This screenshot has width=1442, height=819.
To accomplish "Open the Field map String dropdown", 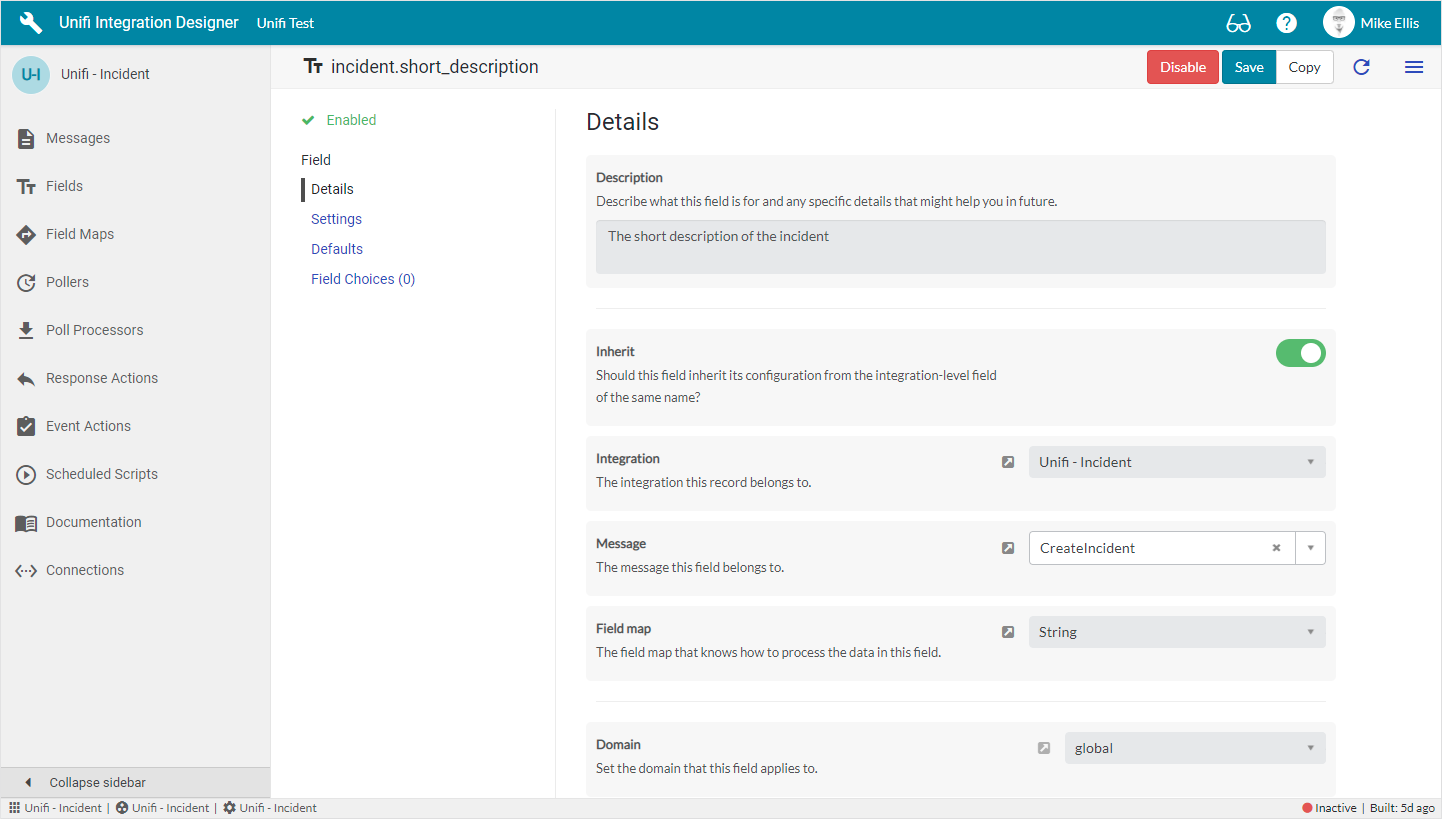I will [1176, 632].
